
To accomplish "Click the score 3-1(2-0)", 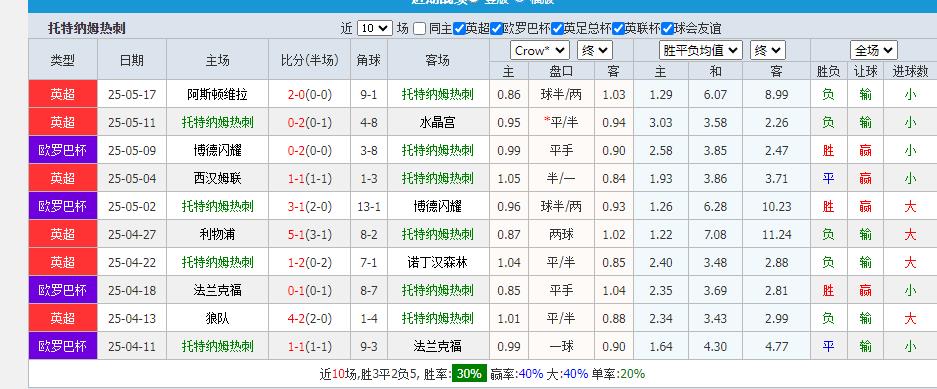I will click(x=310, y=206).
